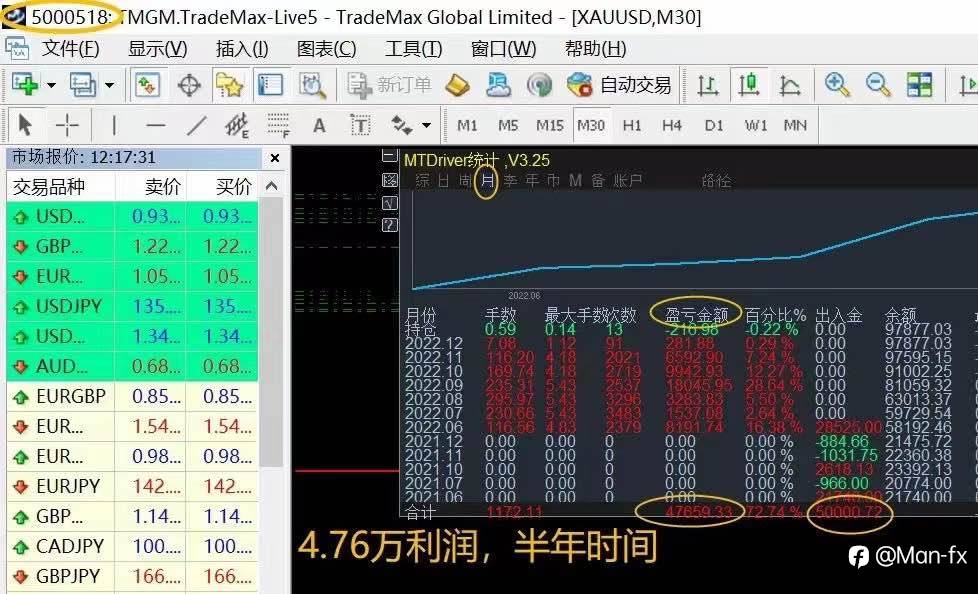Select the text label T tool
This screenshot has width=978, height=594.
360,125
